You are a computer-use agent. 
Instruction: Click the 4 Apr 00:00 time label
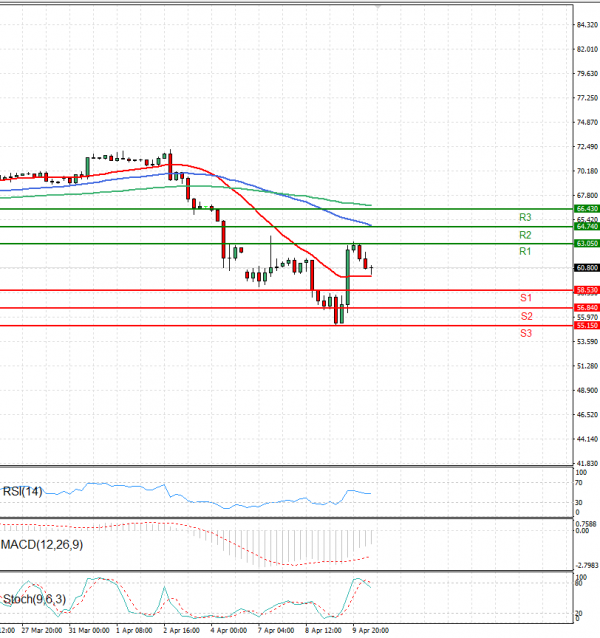[229, 630]
